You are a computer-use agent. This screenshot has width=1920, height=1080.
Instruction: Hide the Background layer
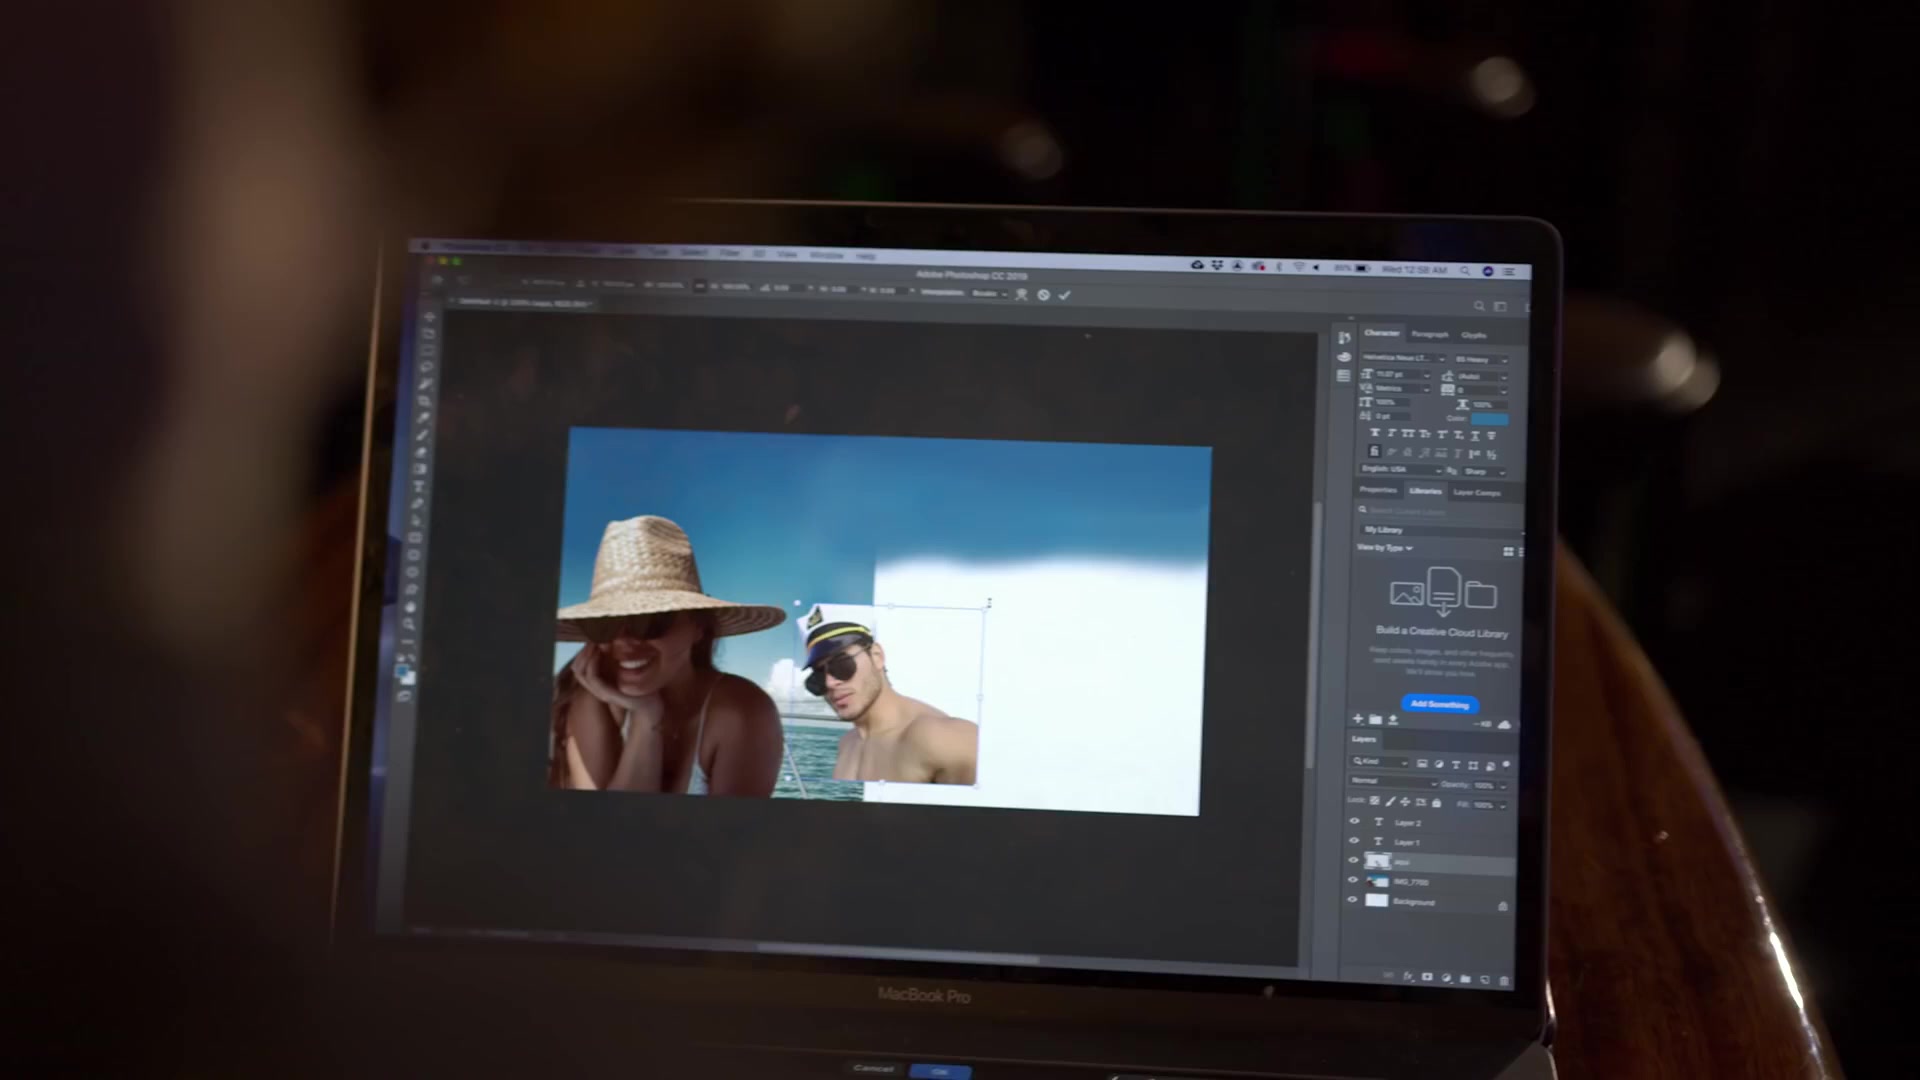coord(1353,900)
